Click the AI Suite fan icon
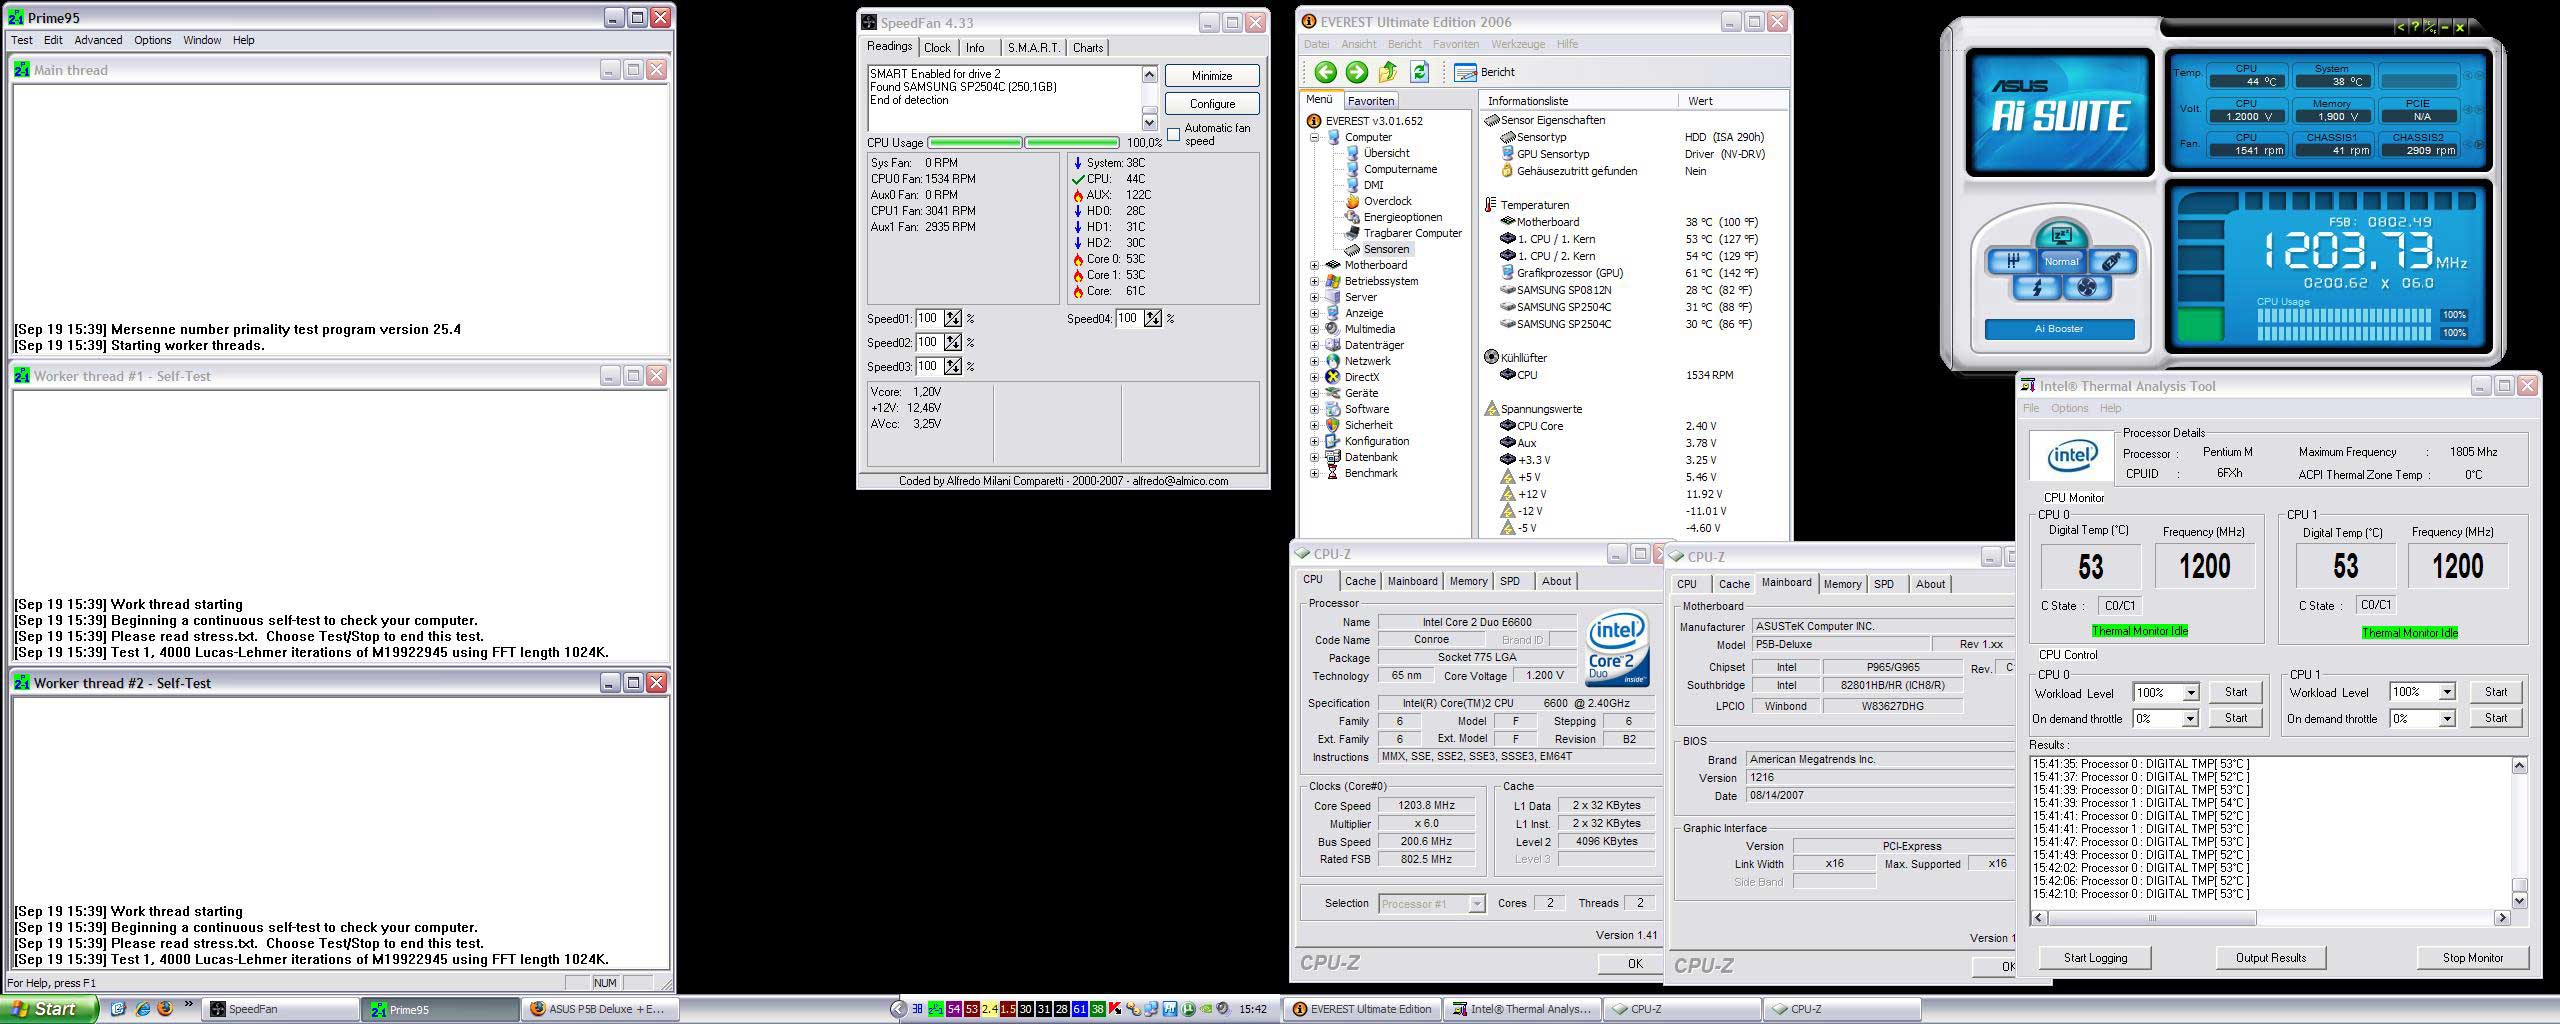2560x1024 pixels. 2087,288
